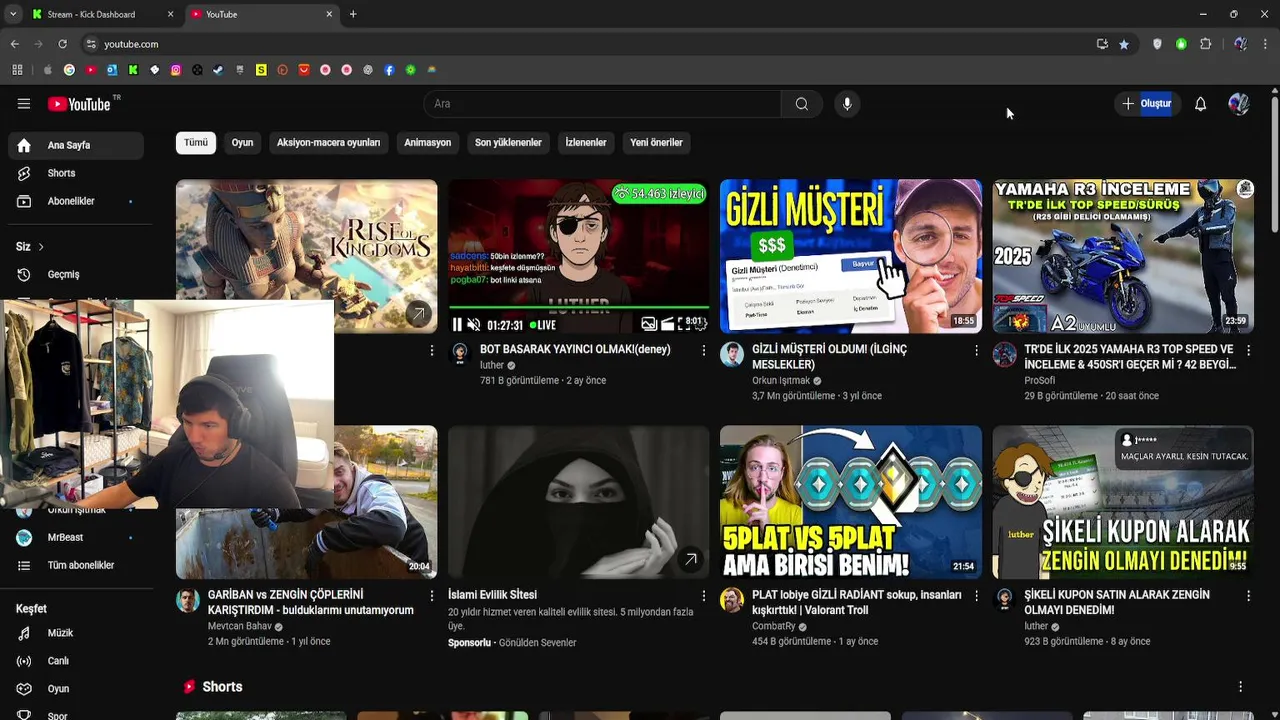Select Son yüklenenler filter chip

508,142
